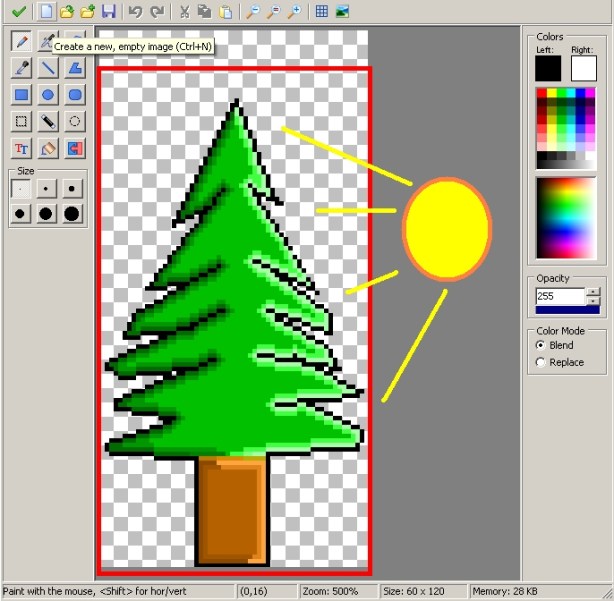
Task: Toggle the grid display icon
Action: pos(321,12)
